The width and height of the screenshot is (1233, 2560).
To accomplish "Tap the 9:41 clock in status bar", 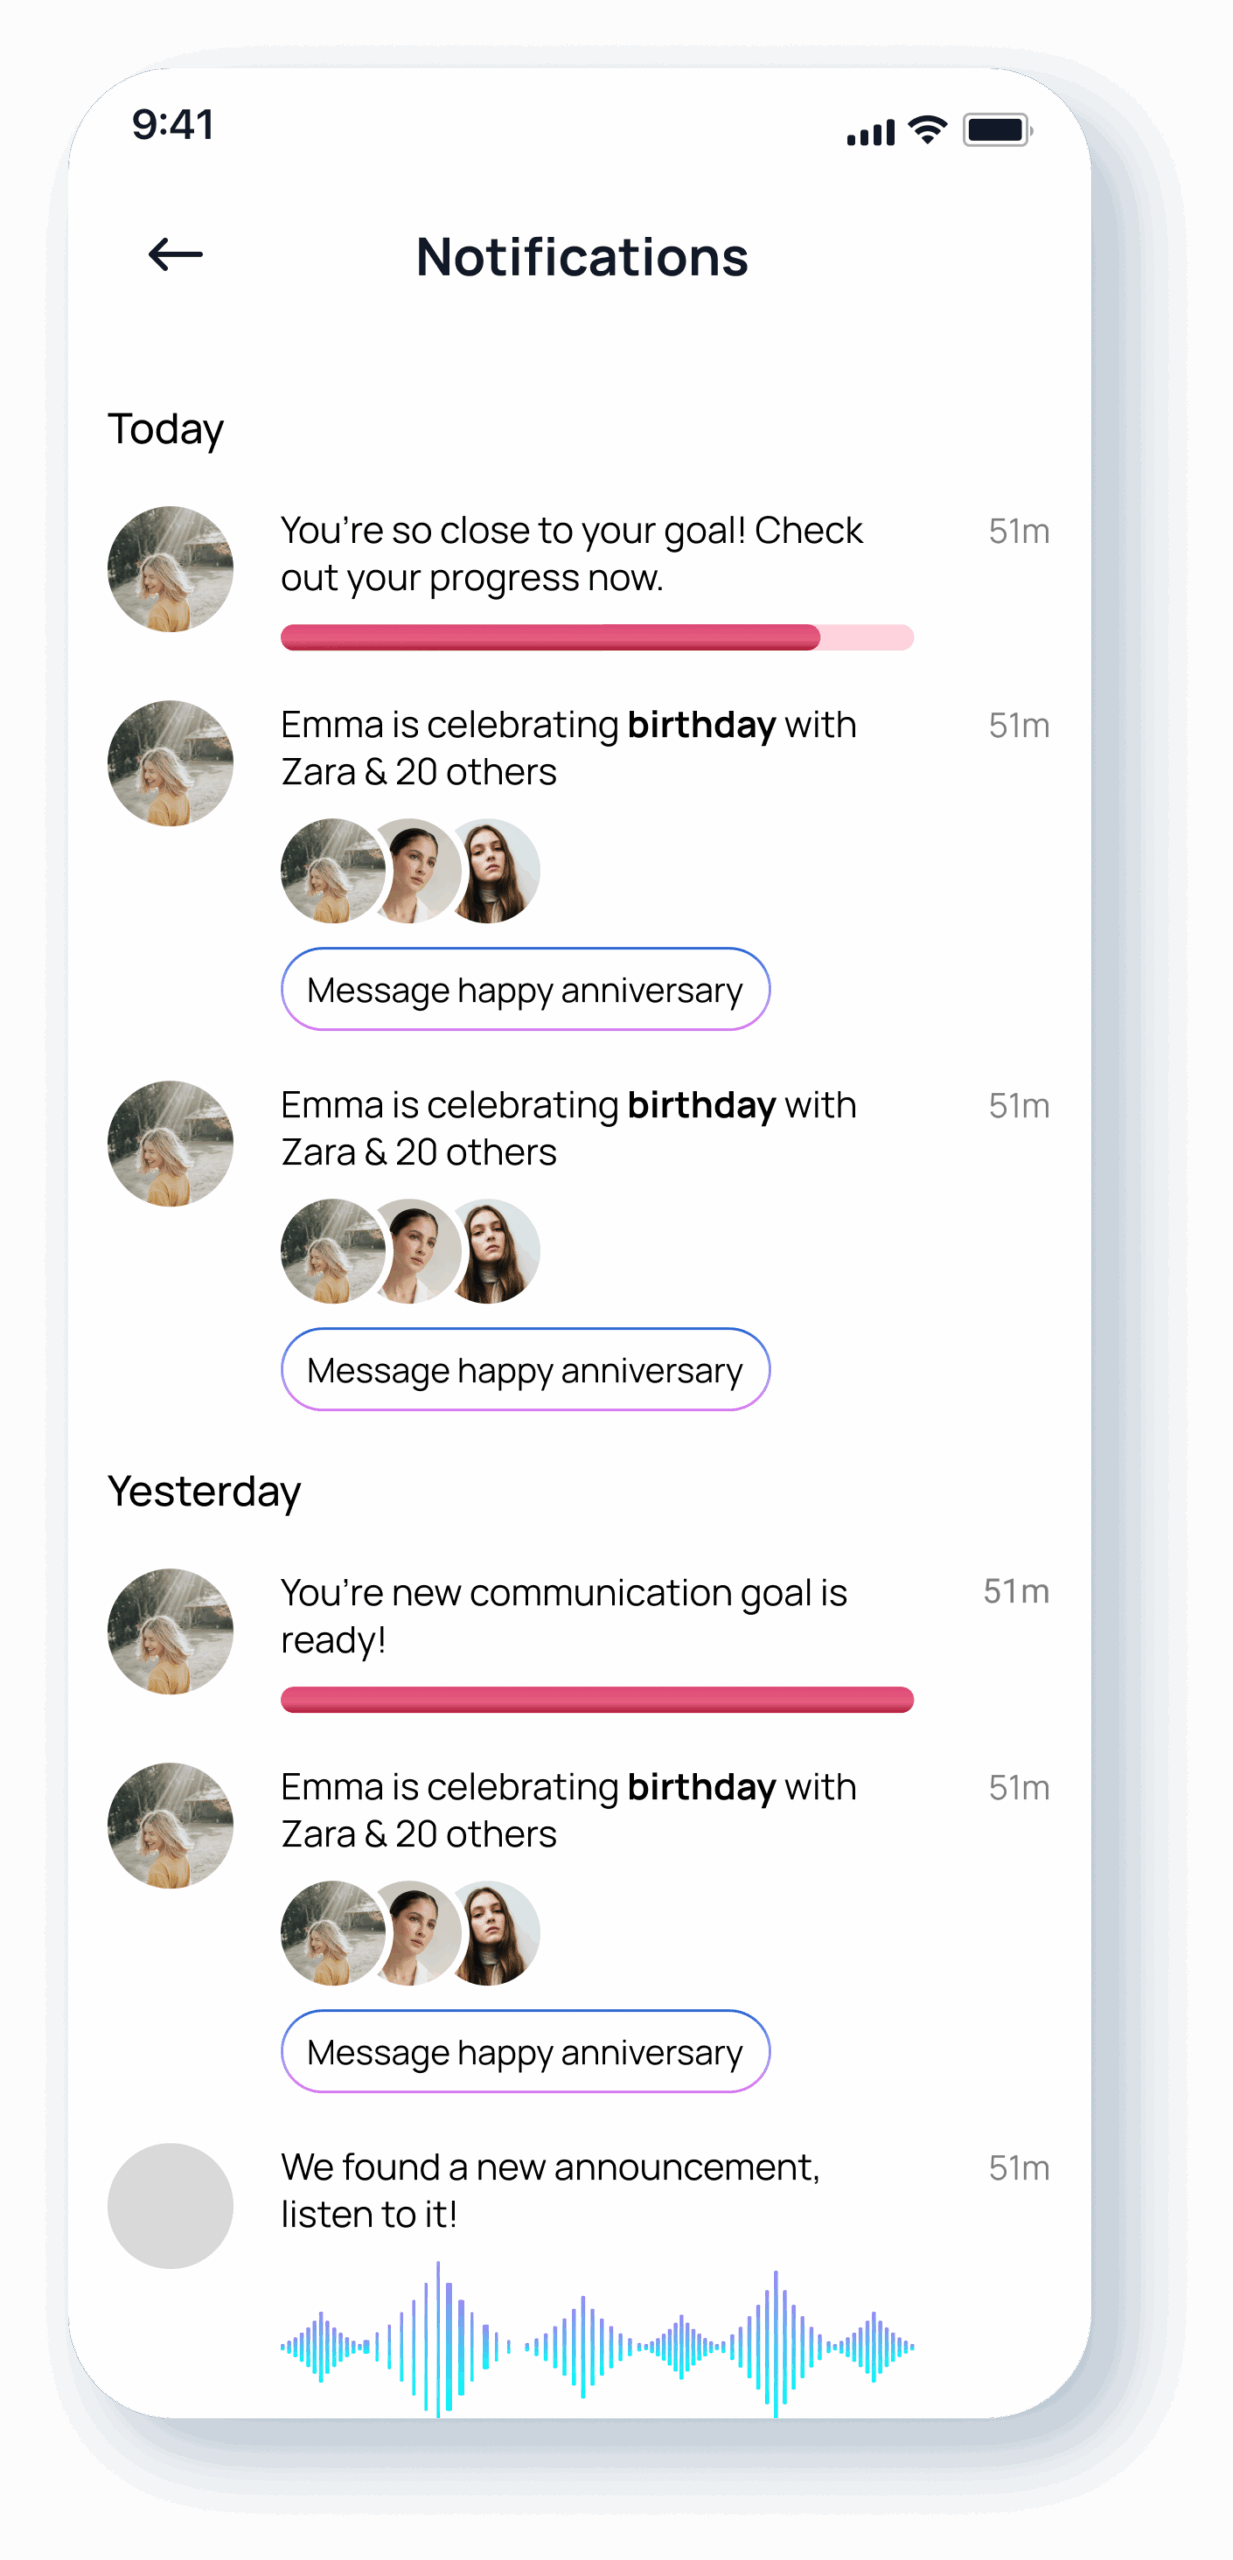I will point(173,125).
